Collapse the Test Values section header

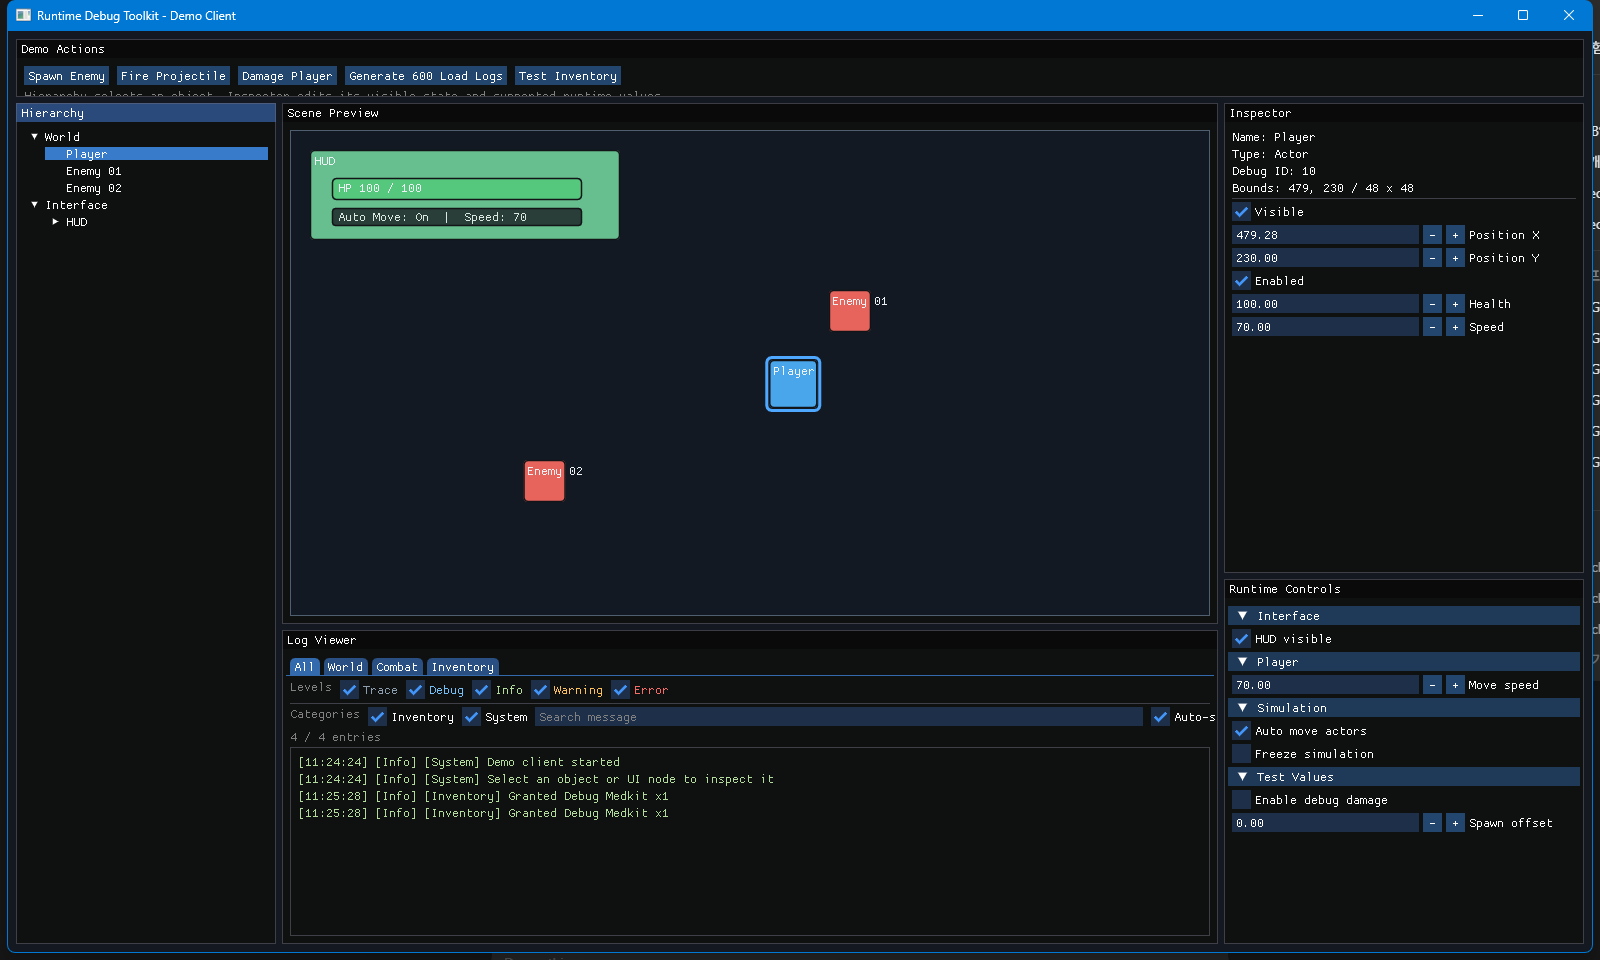[1404, 777]
